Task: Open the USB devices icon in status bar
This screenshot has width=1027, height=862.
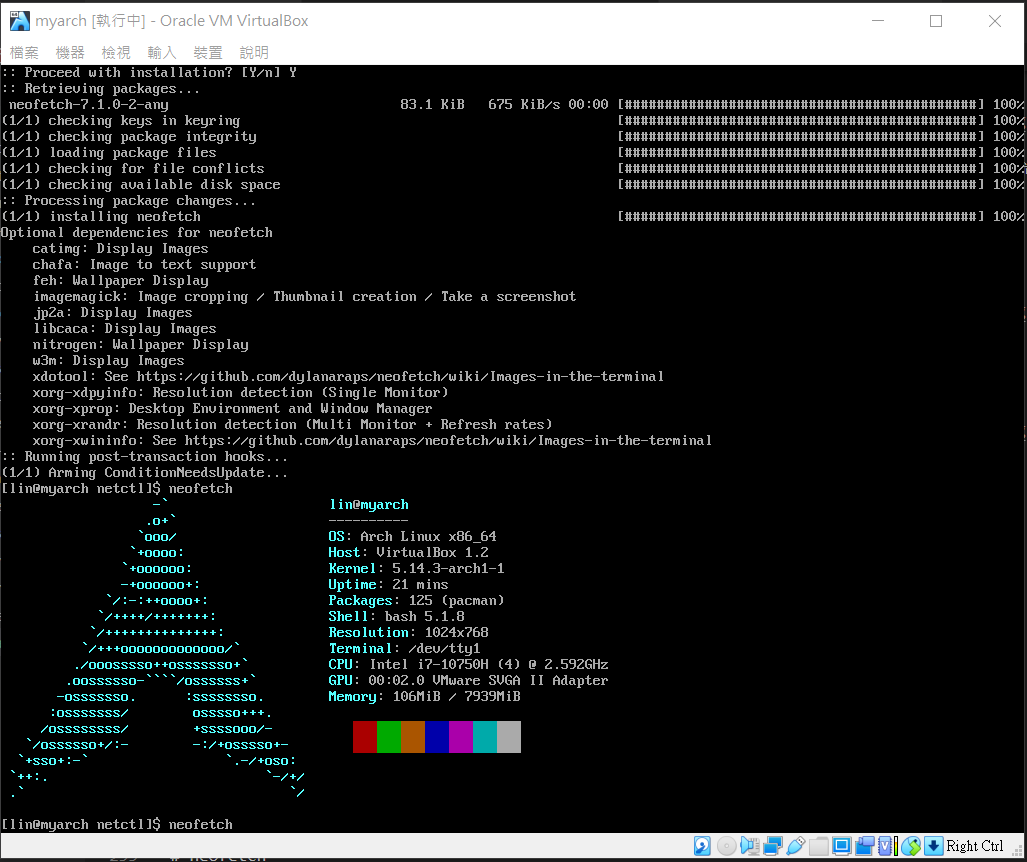Action: (796, 846)
